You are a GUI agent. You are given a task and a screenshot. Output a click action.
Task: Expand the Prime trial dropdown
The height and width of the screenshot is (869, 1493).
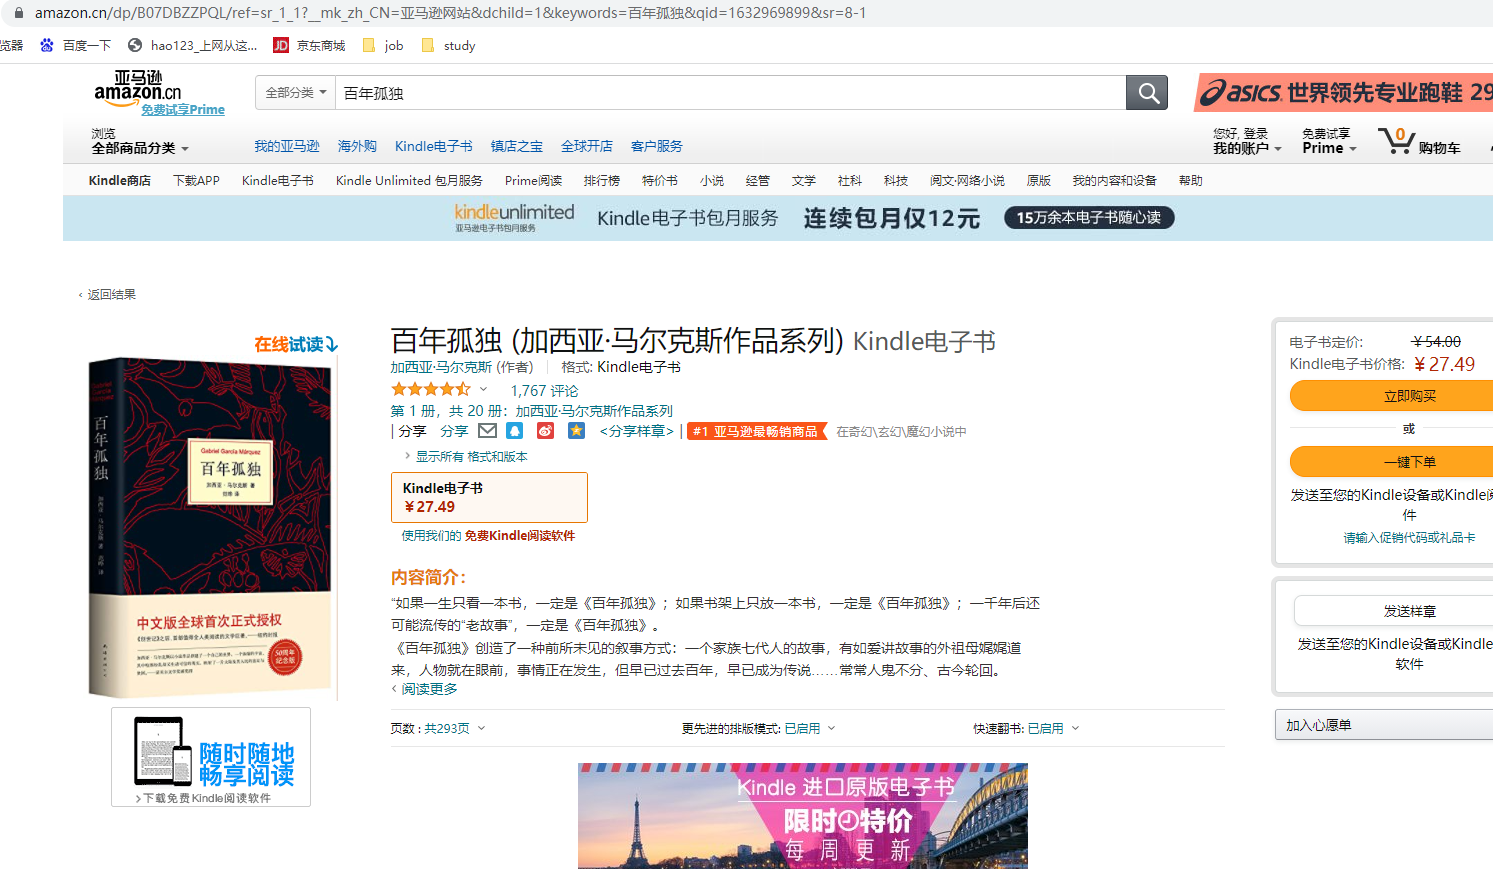(1329, 148)
